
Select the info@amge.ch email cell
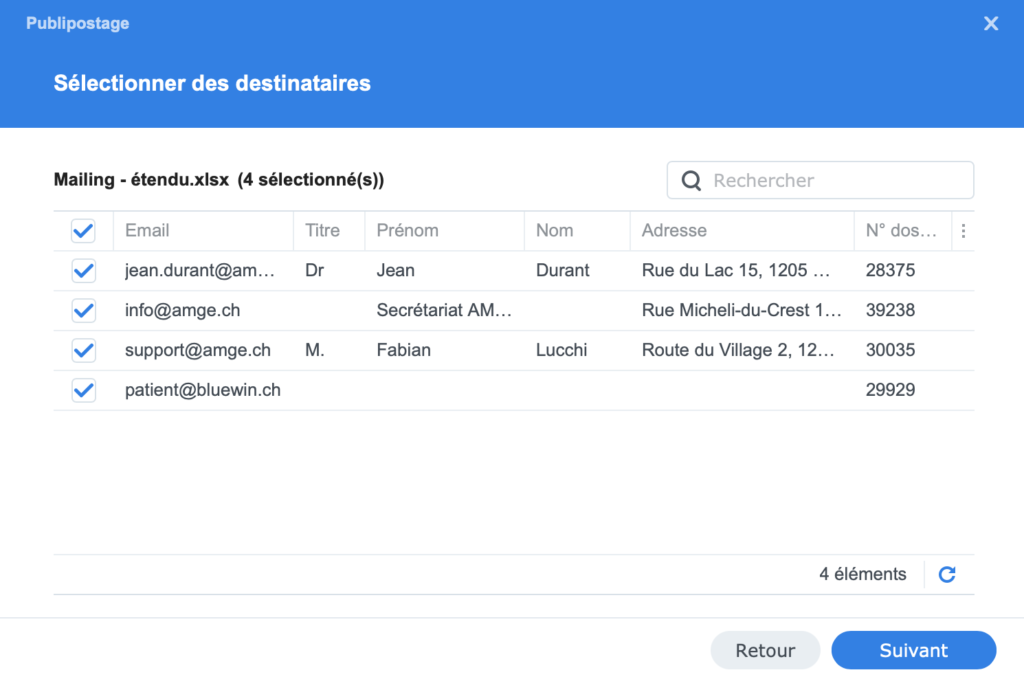(182, 310)
